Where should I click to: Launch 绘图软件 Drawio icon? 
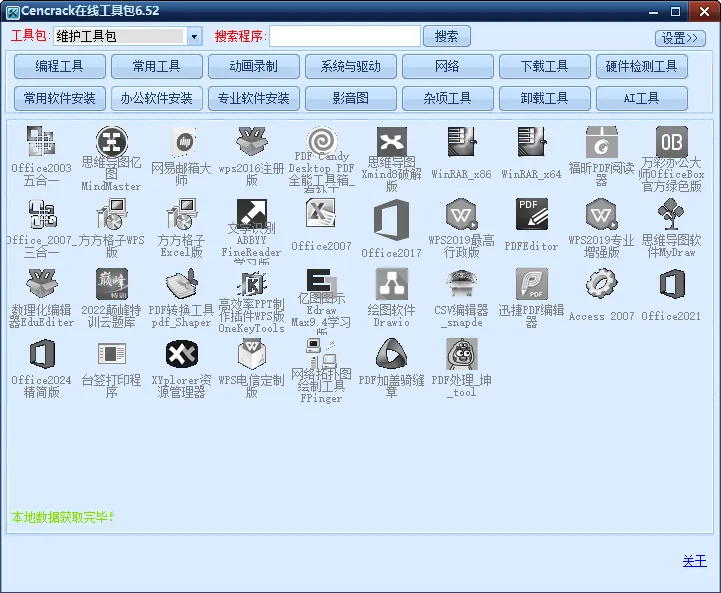(x=391, y=284)
